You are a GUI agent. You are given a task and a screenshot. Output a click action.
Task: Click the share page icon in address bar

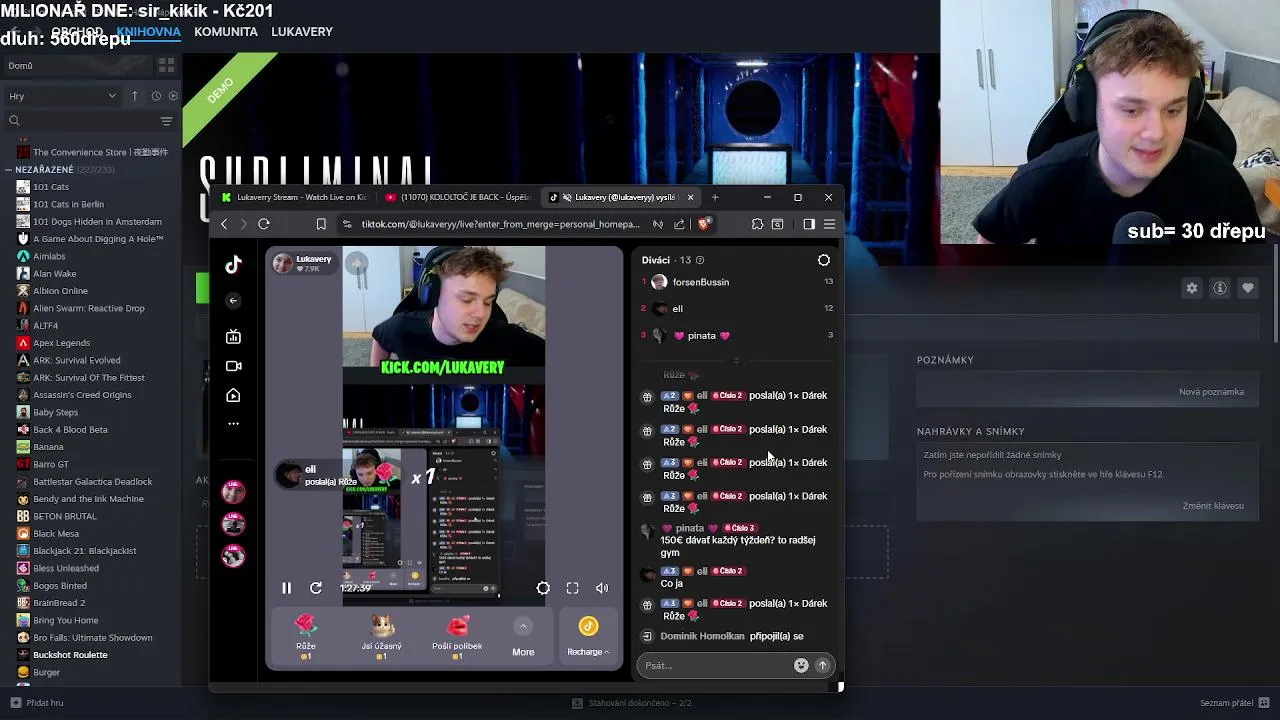(680, 224)
